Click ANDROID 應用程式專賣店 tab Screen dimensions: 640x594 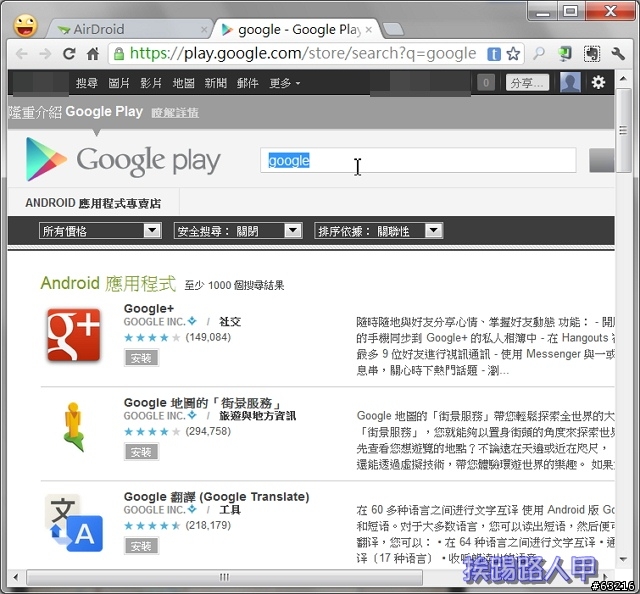[93, 203]
